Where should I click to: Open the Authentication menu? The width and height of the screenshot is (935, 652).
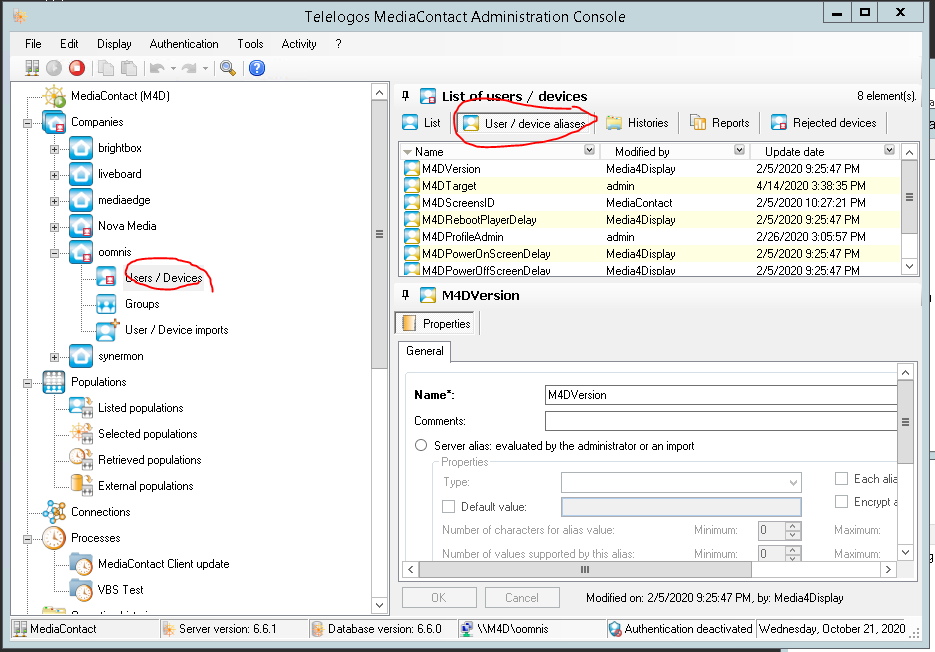184,44
